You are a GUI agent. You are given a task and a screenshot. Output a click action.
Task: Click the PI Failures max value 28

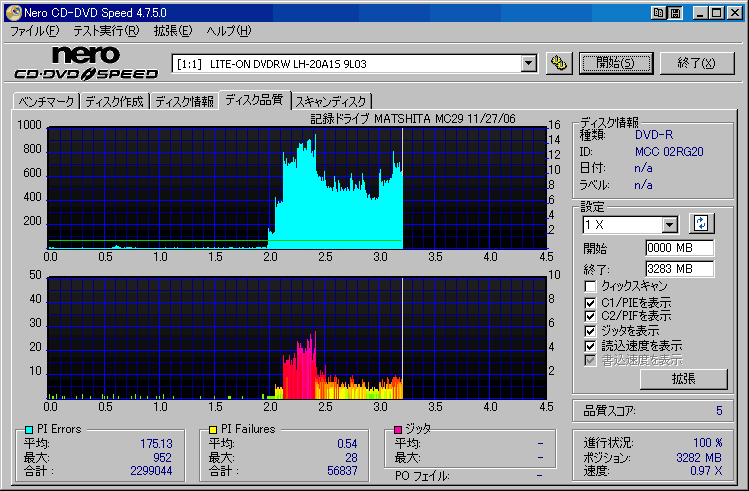(351, 458)
